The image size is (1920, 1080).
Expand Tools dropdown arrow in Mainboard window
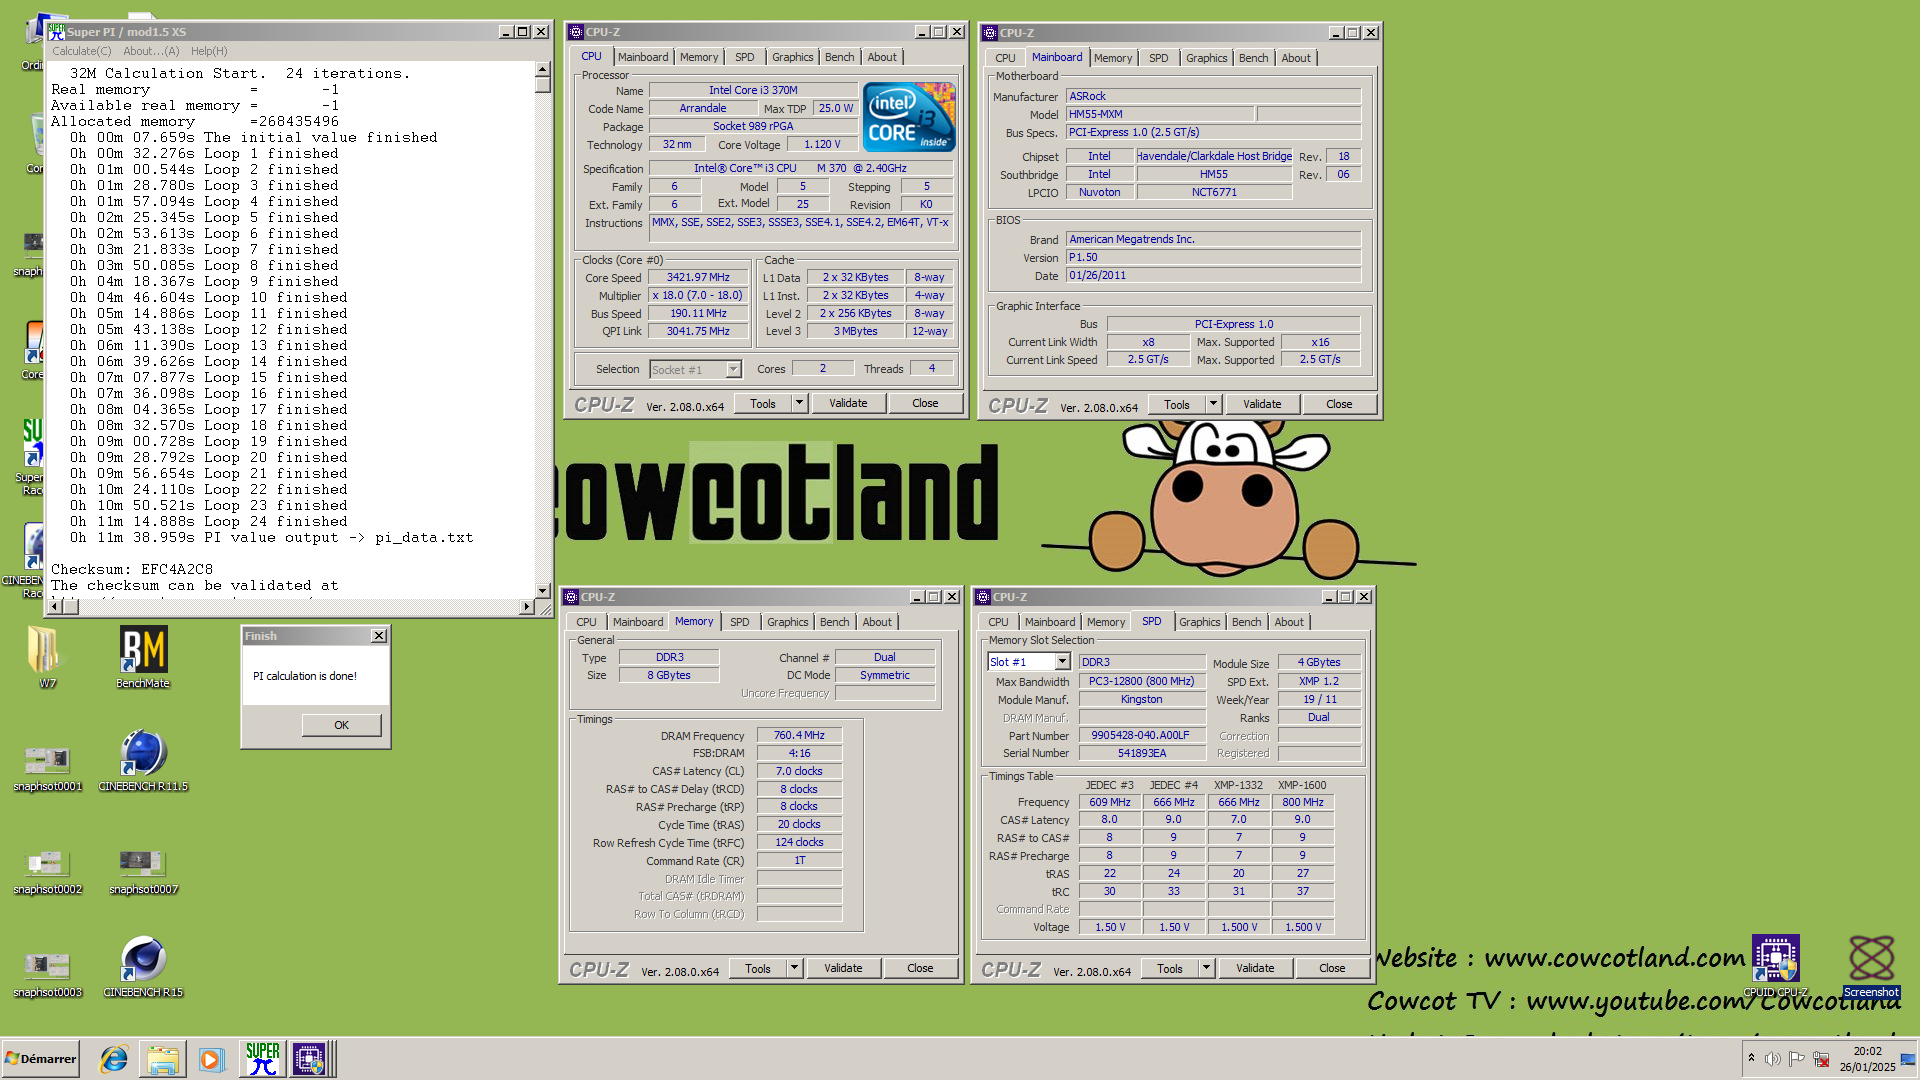pyautogui.click(x=1213, y=404)
